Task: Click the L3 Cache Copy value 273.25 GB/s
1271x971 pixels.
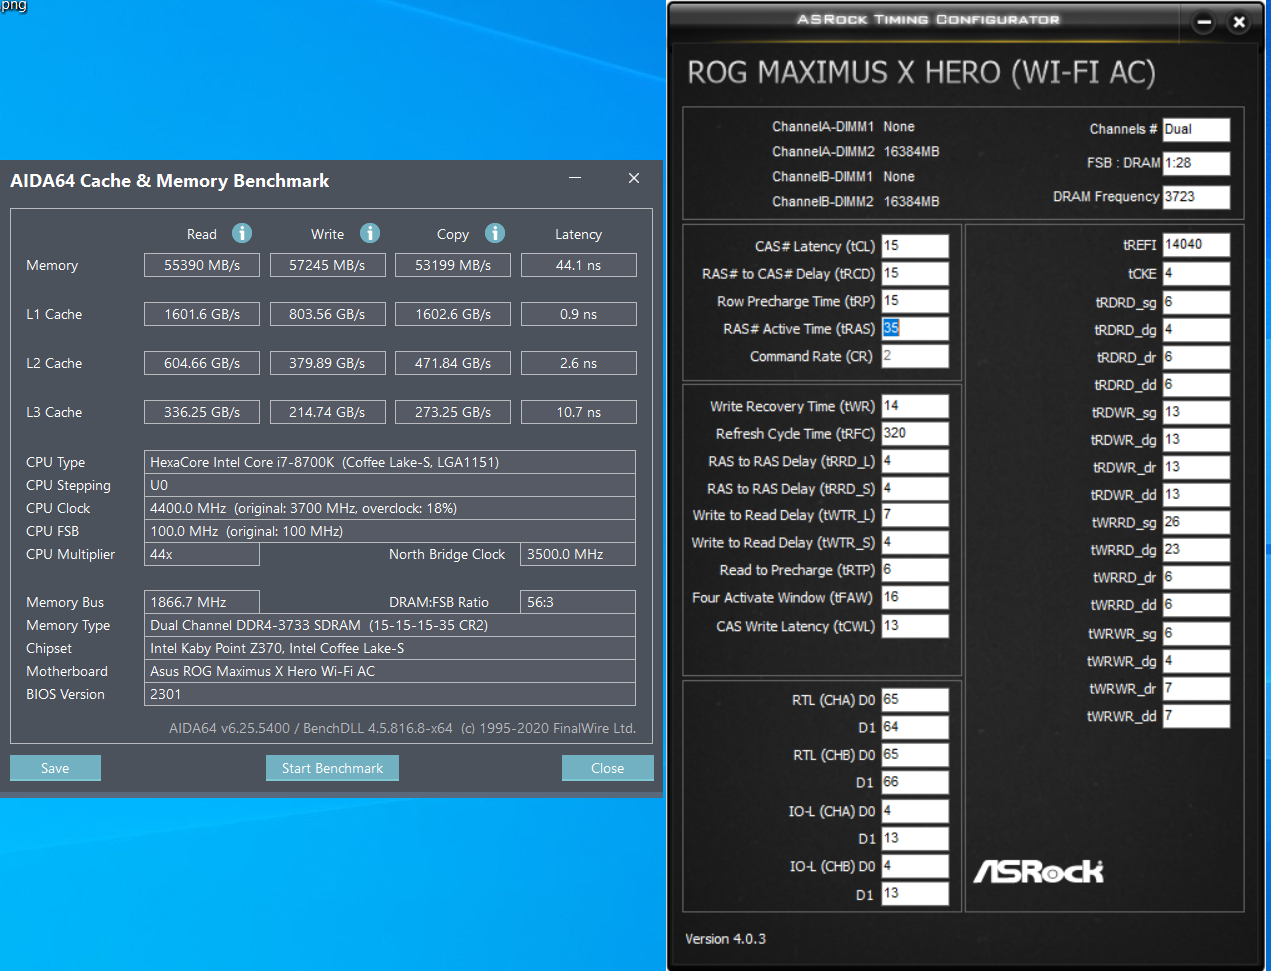Action: coord(453,412)
